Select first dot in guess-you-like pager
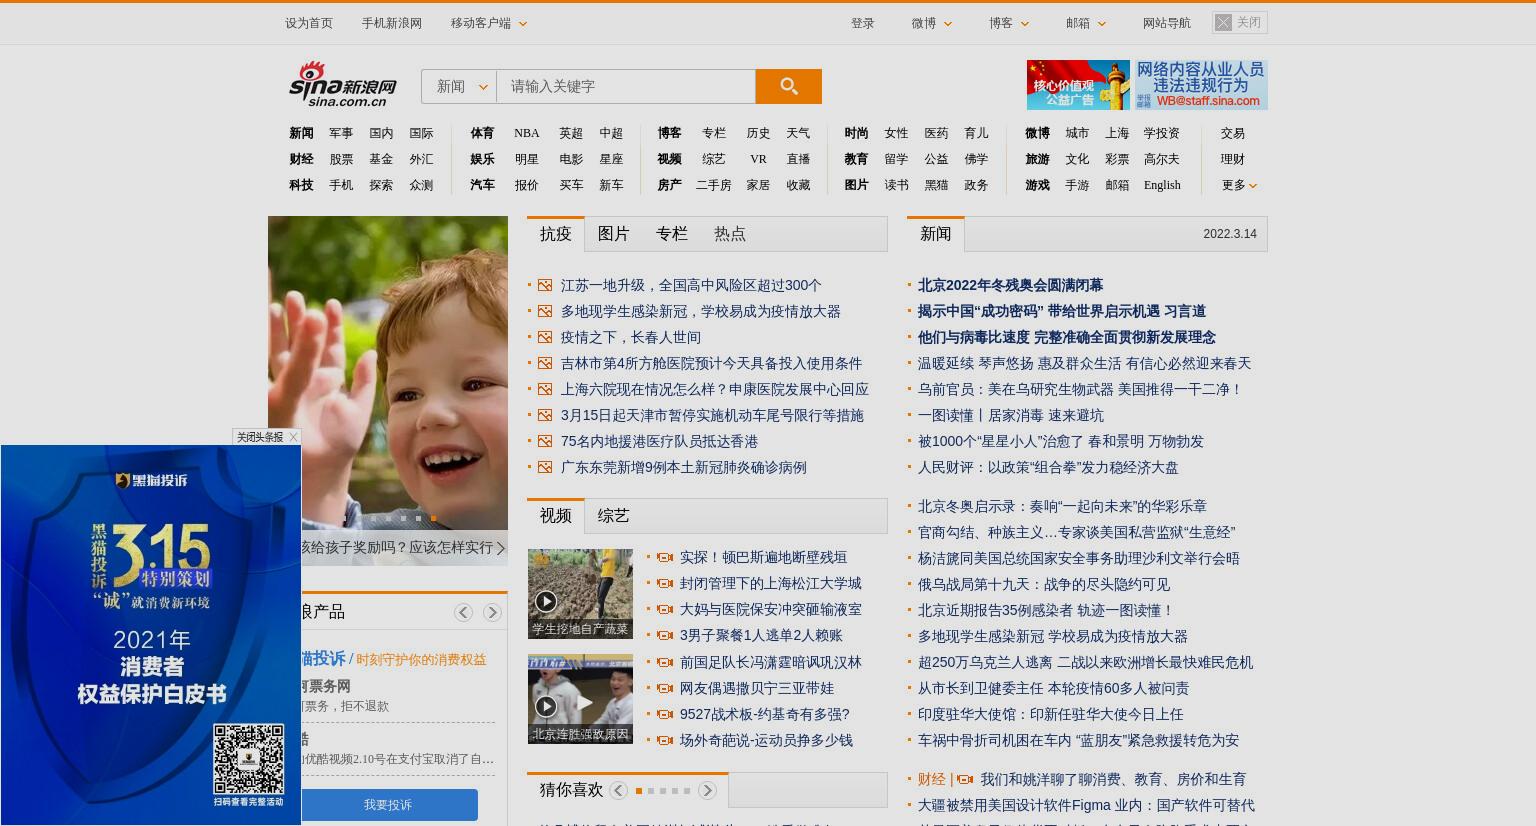Screen dimensions: 1536x826 point(639,791)
